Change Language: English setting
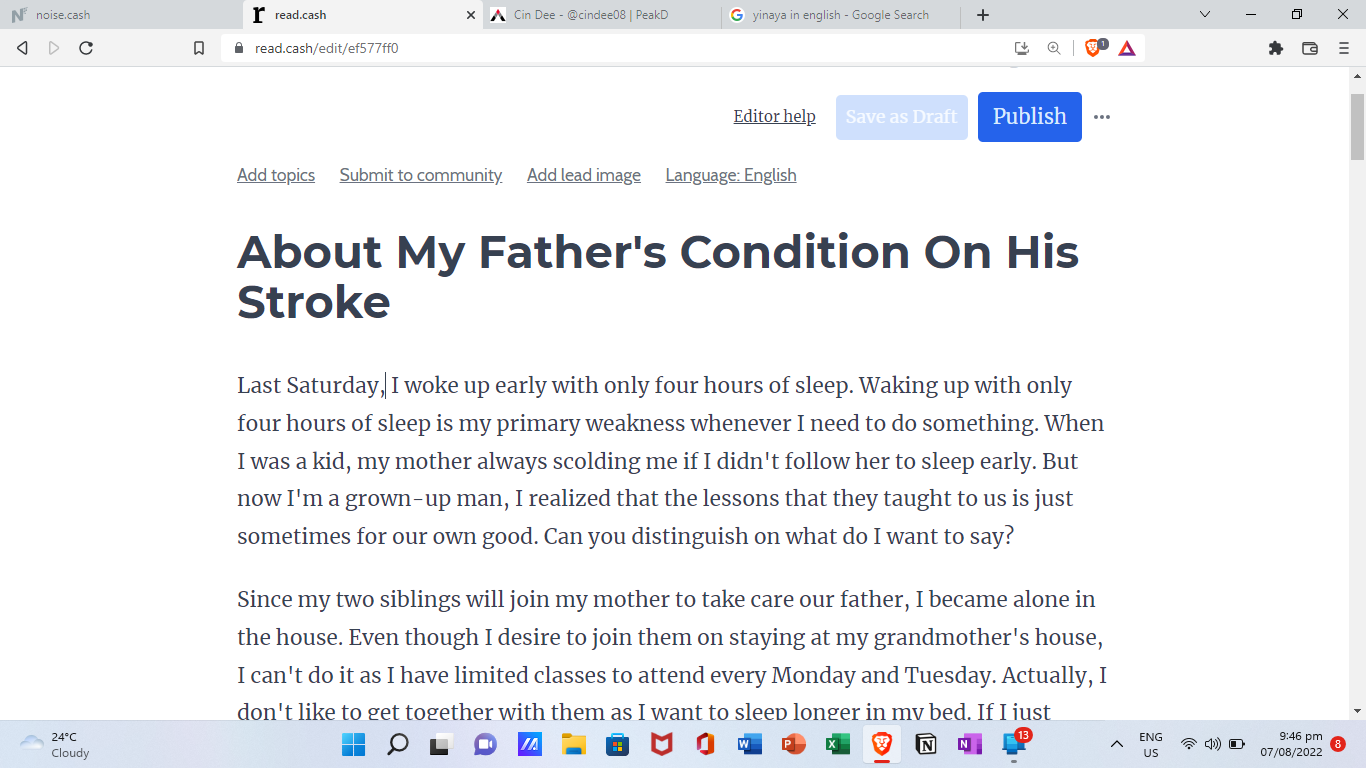Screen dimensions: 1366x768 731,175
